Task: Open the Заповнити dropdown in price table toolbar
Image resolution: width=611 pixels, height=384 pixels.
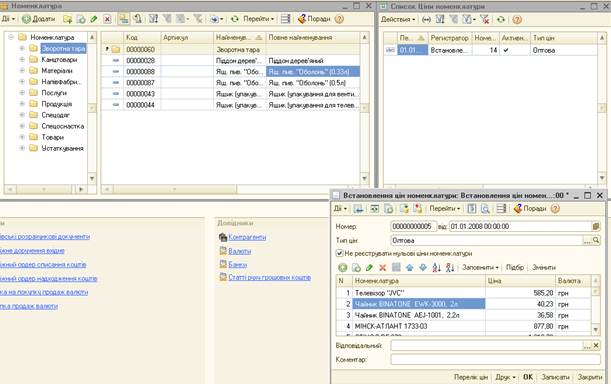Action: pyautogui.click(x=480, y=267)
